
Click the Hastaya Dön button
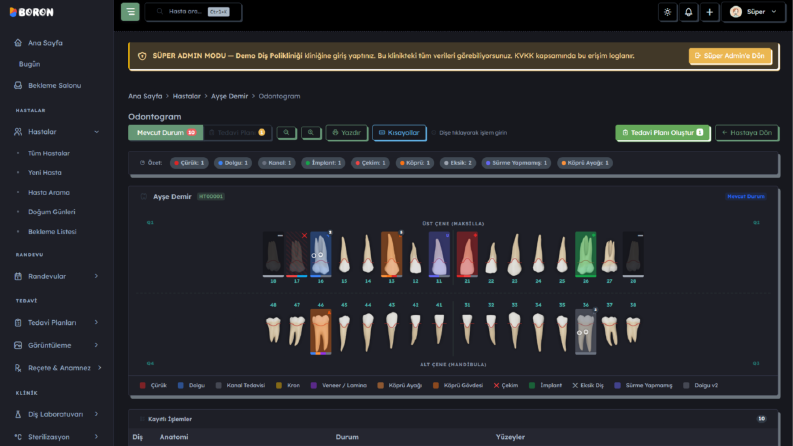747,132
